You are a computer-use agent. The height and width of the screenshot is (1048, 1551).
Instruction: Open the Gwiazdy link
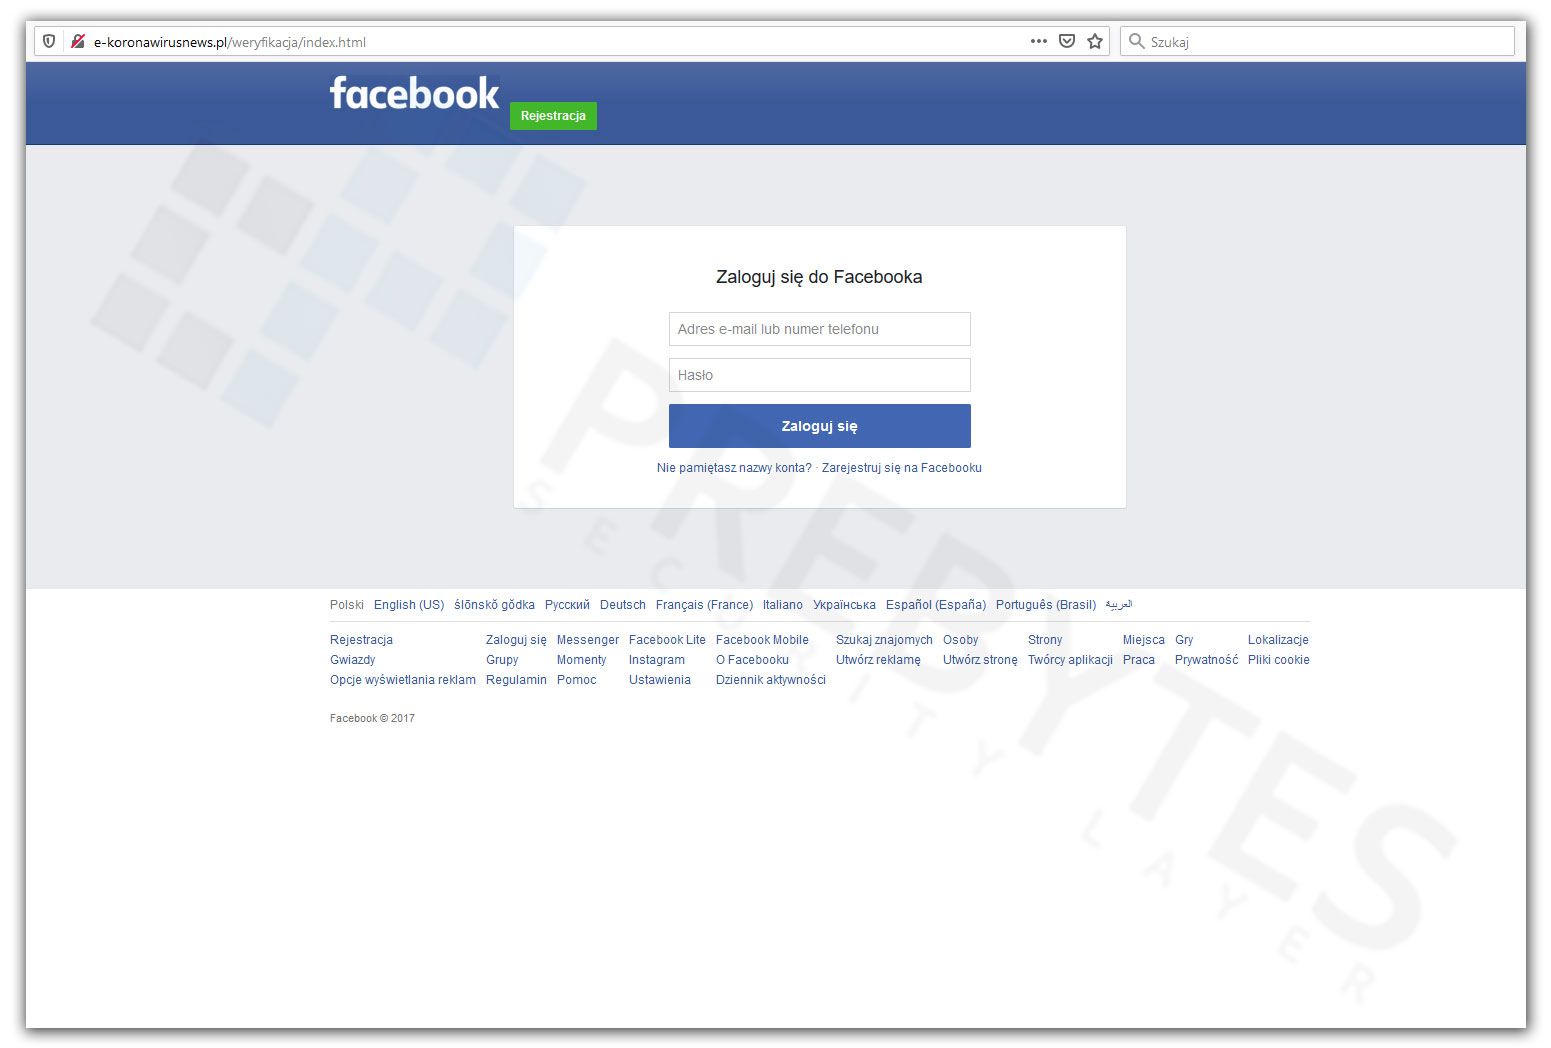click(353, 660)
